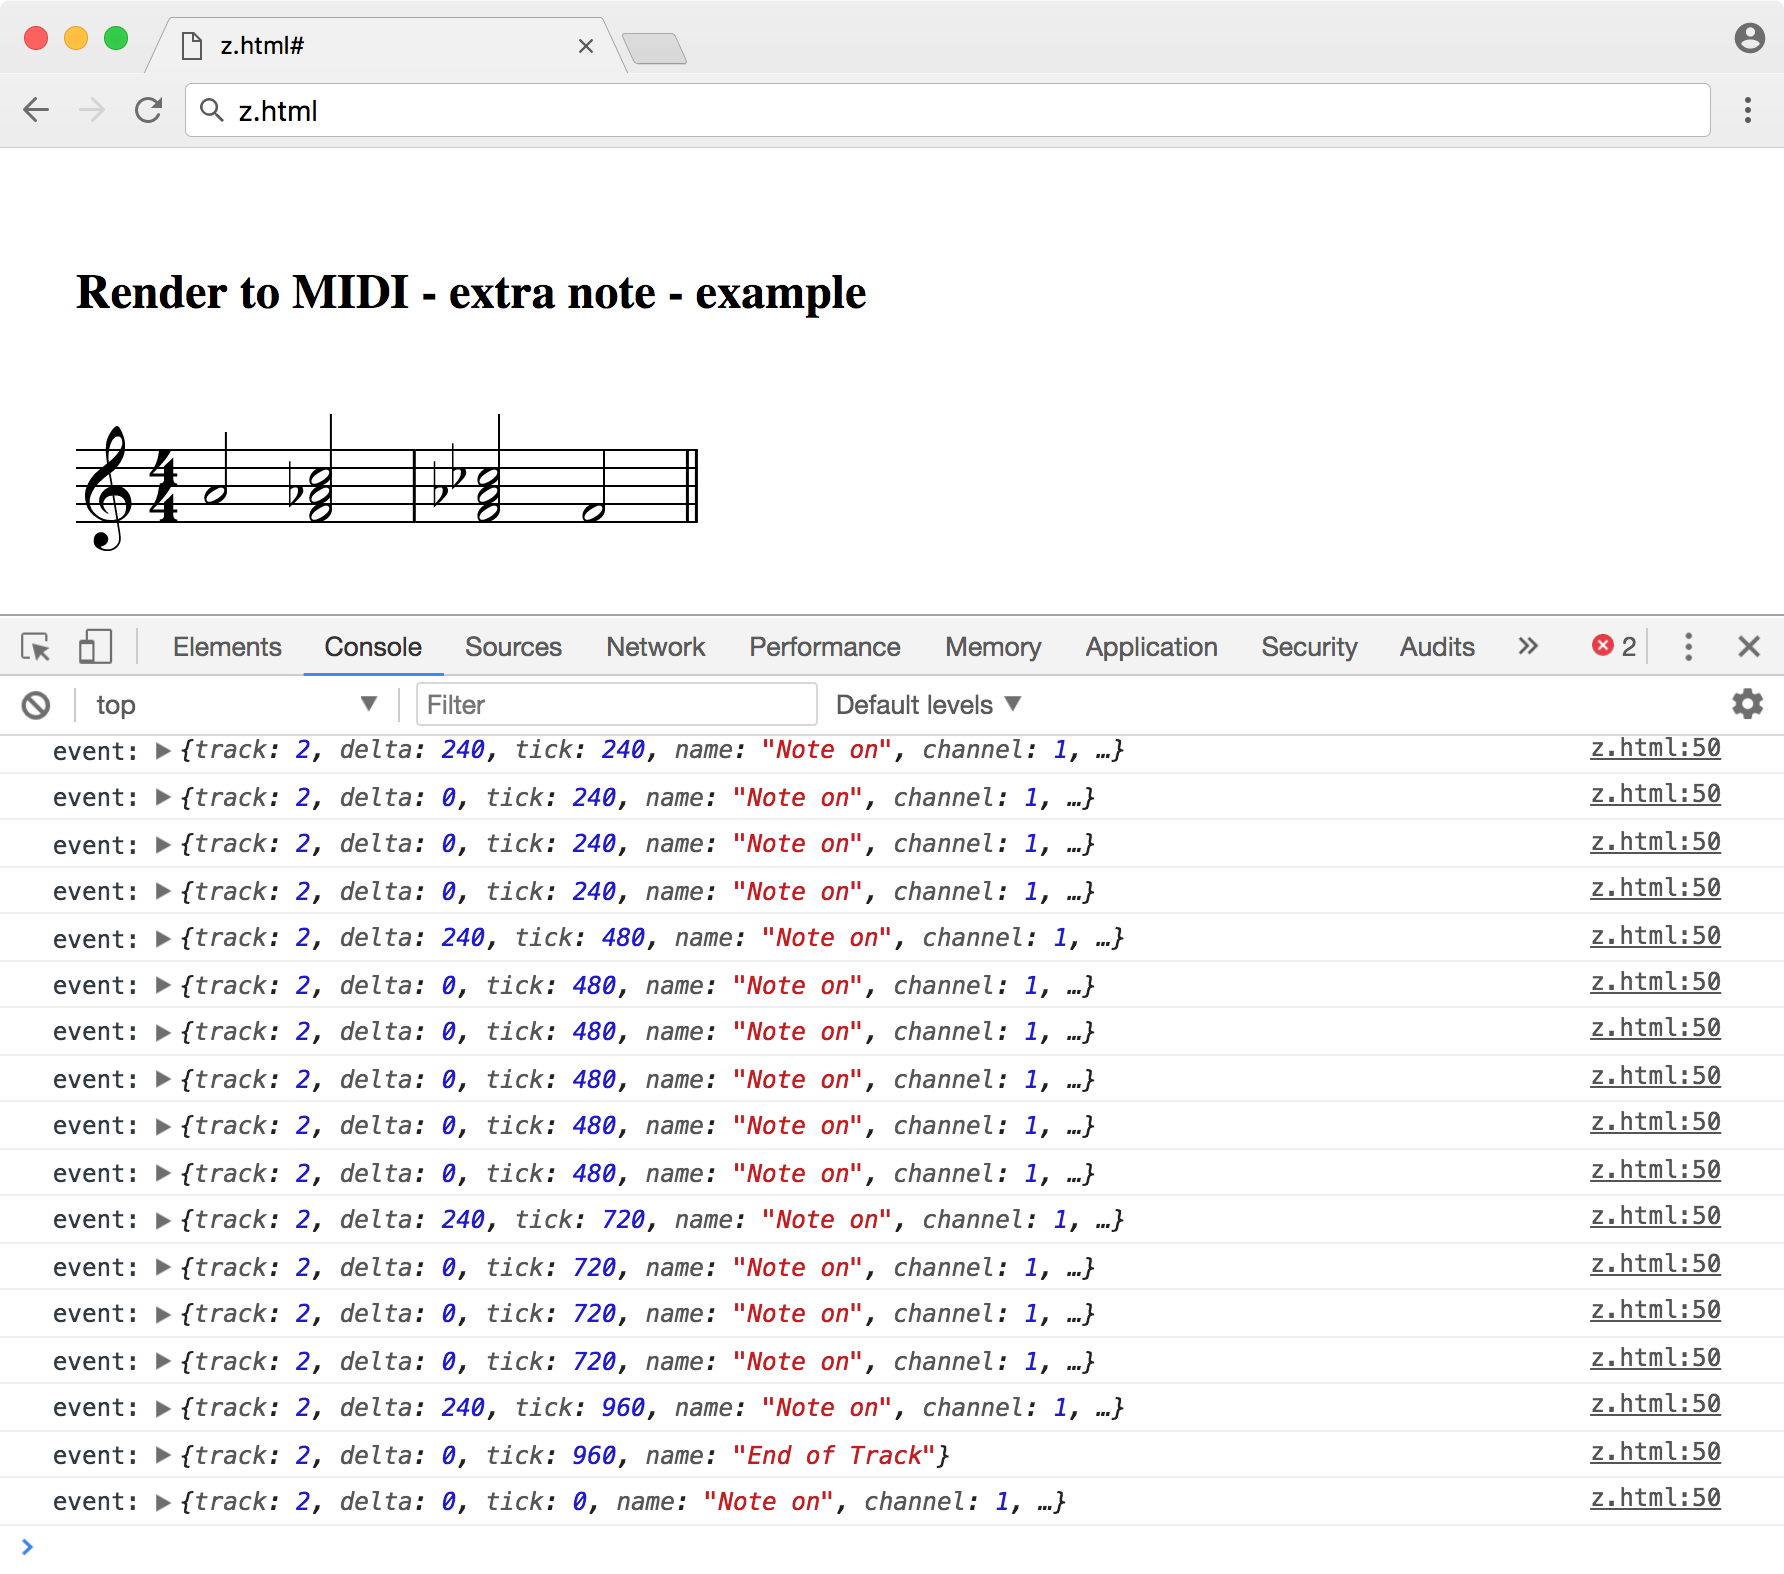The height and width of the screenshot is (1574, 1784).
Task: Click the error counter showing 2 errors
Action: [x=1610, y=646]
